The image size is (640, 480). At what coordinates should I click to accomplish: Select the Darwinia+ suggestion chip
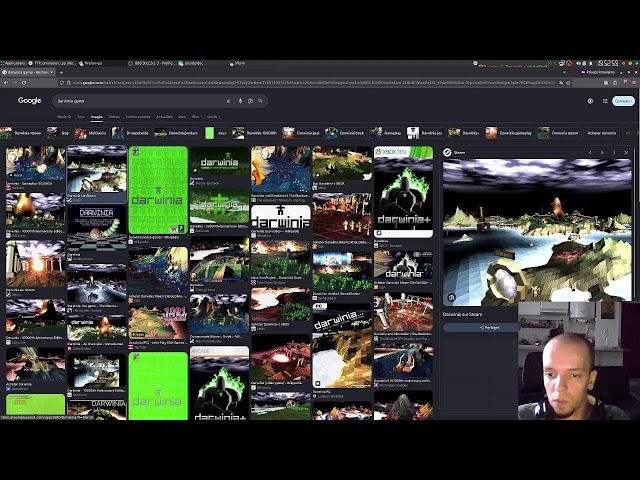464,133
